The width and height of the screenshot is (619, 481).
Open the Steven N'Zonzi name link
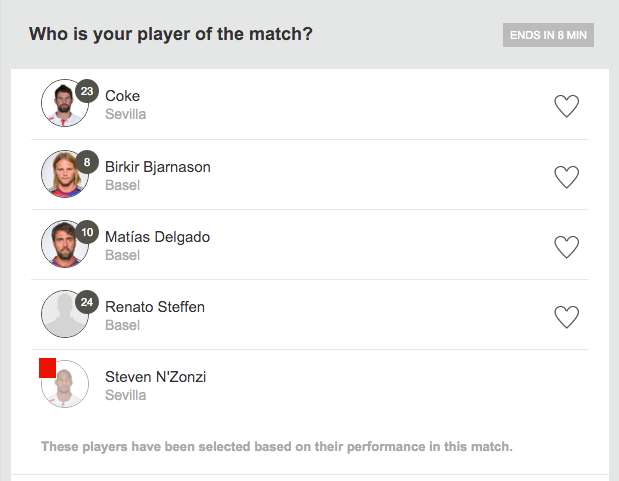coord(156,377)
